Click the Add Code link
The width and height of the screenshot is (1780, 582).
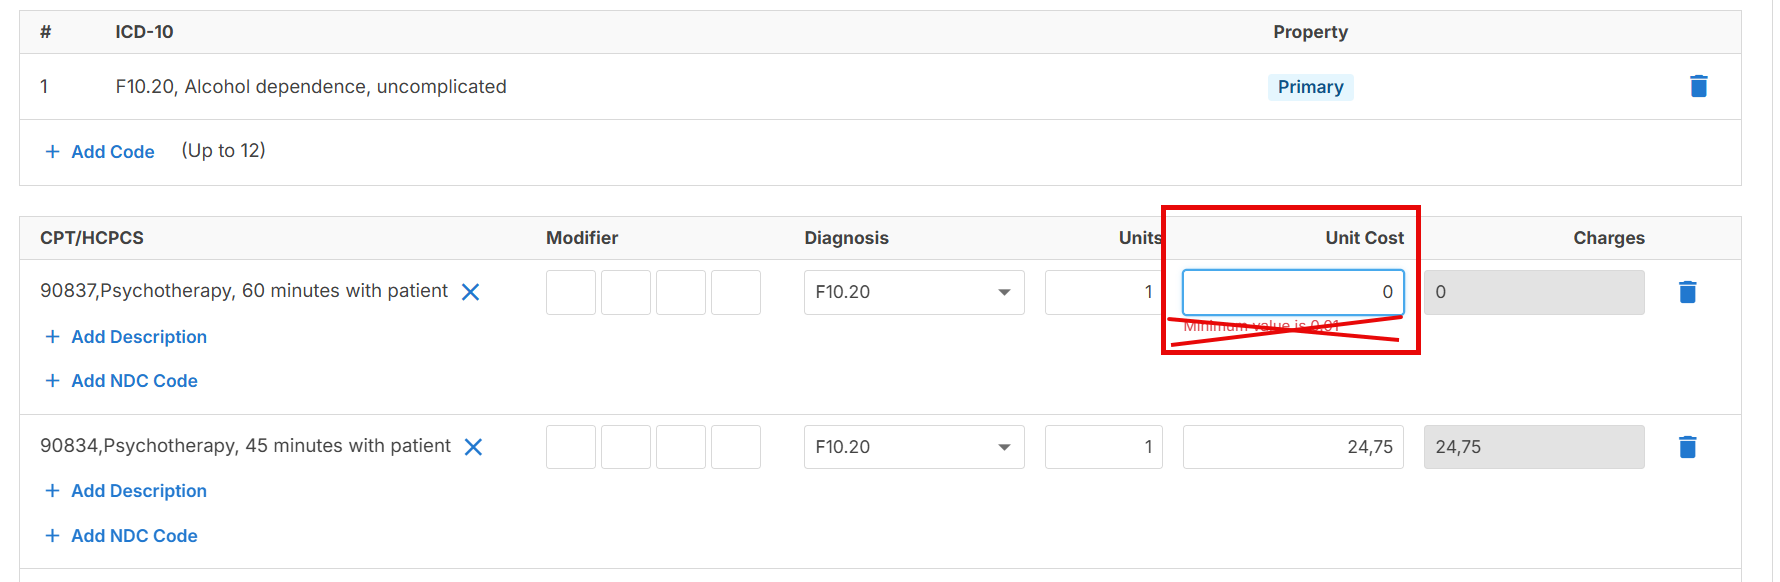pyautogui.click(x=113, y=152)
